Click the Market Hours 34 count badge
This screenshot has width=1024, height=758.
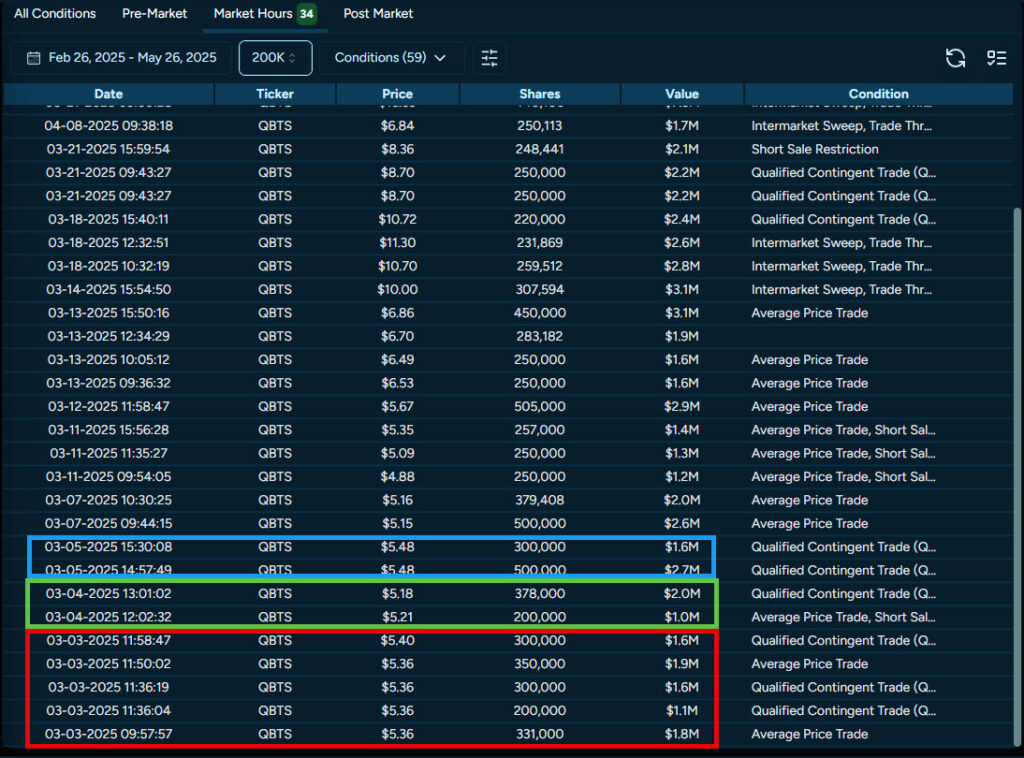pos(306,14)
